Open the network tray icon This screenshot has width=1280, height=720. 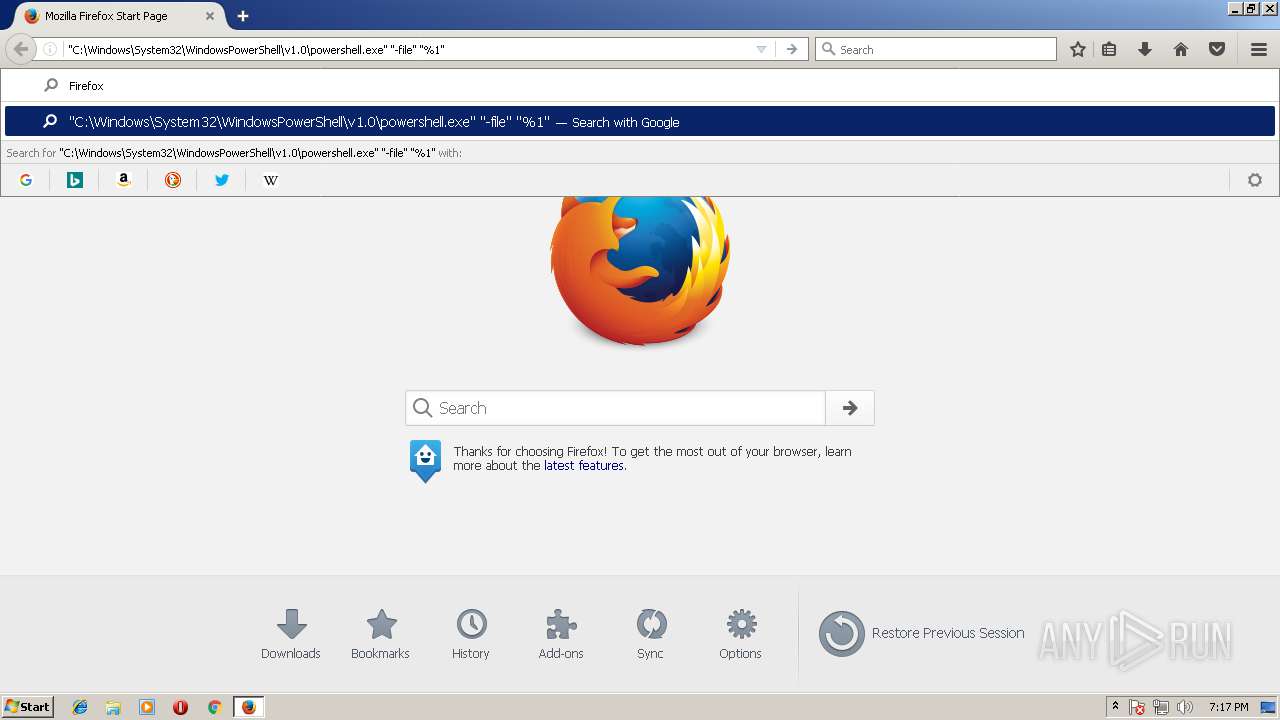1161,707
